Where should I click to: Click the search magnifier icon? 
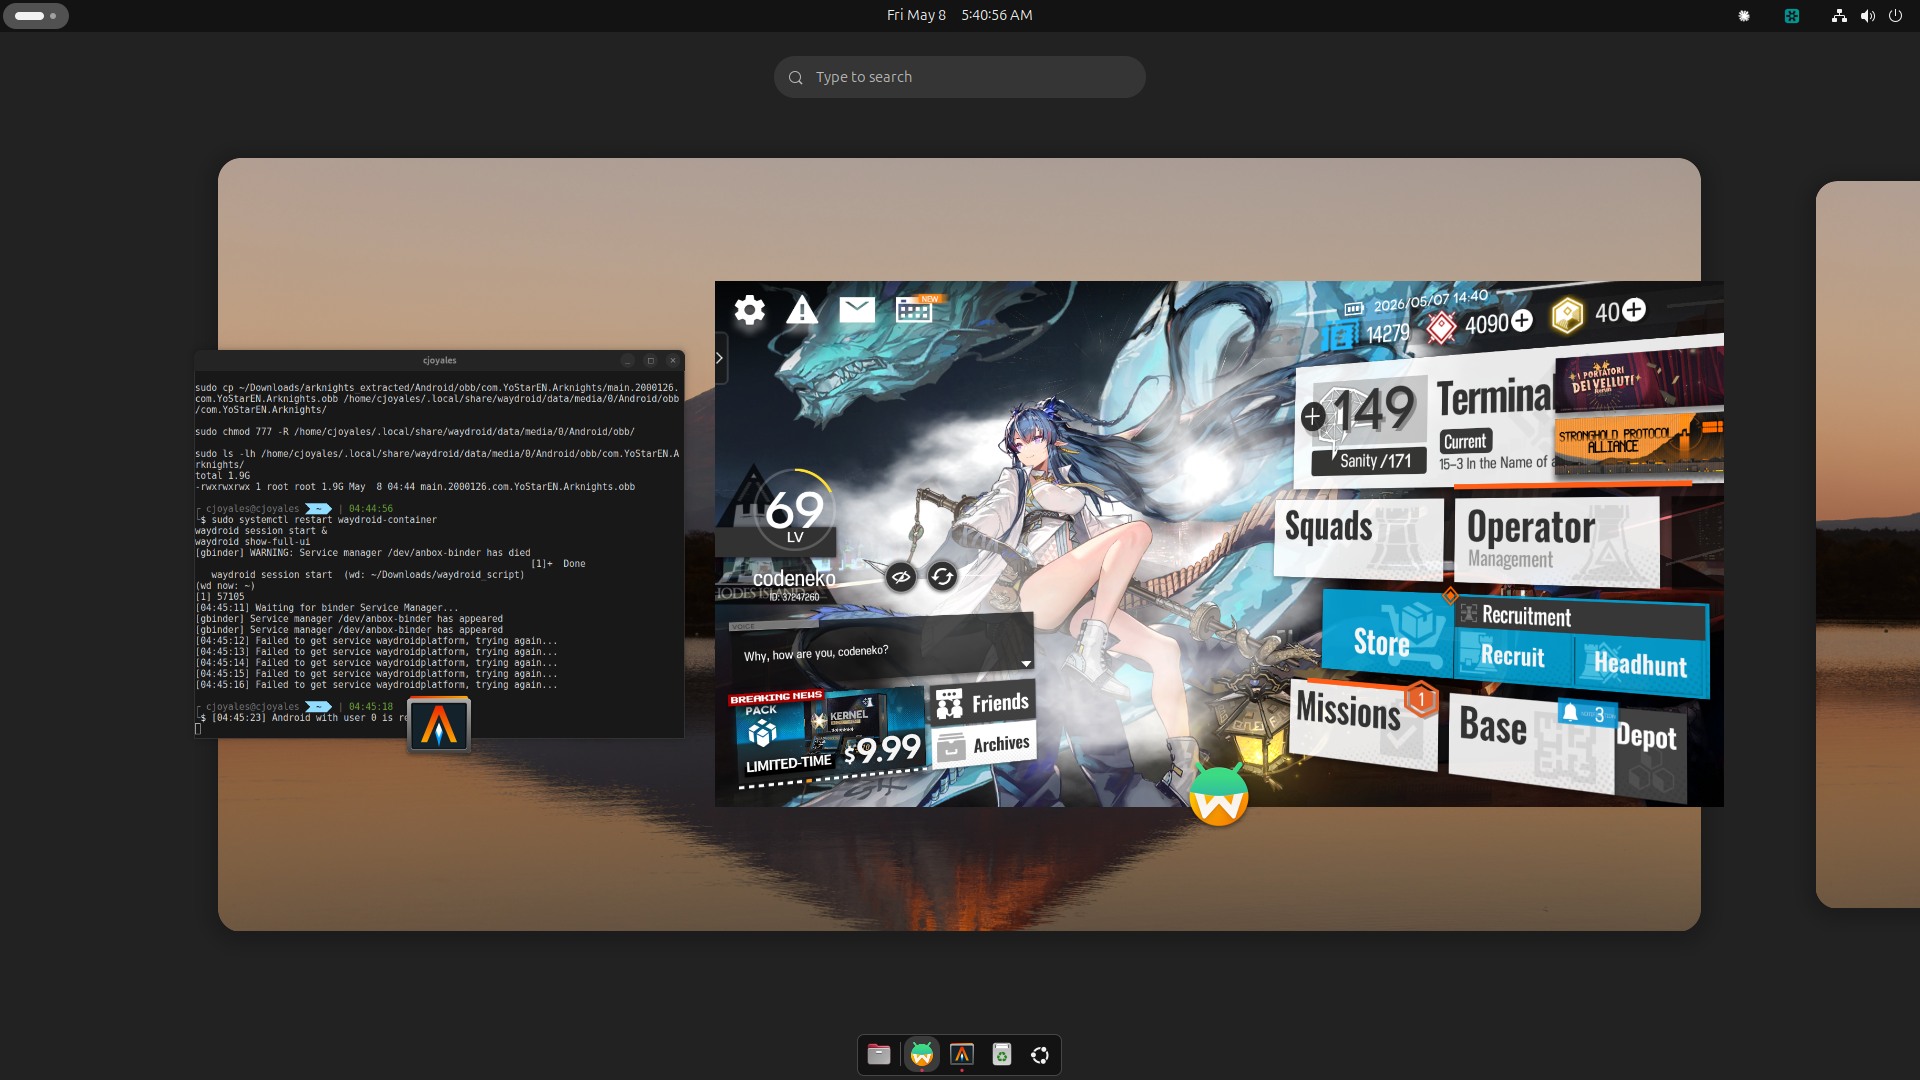click(796, 77)
